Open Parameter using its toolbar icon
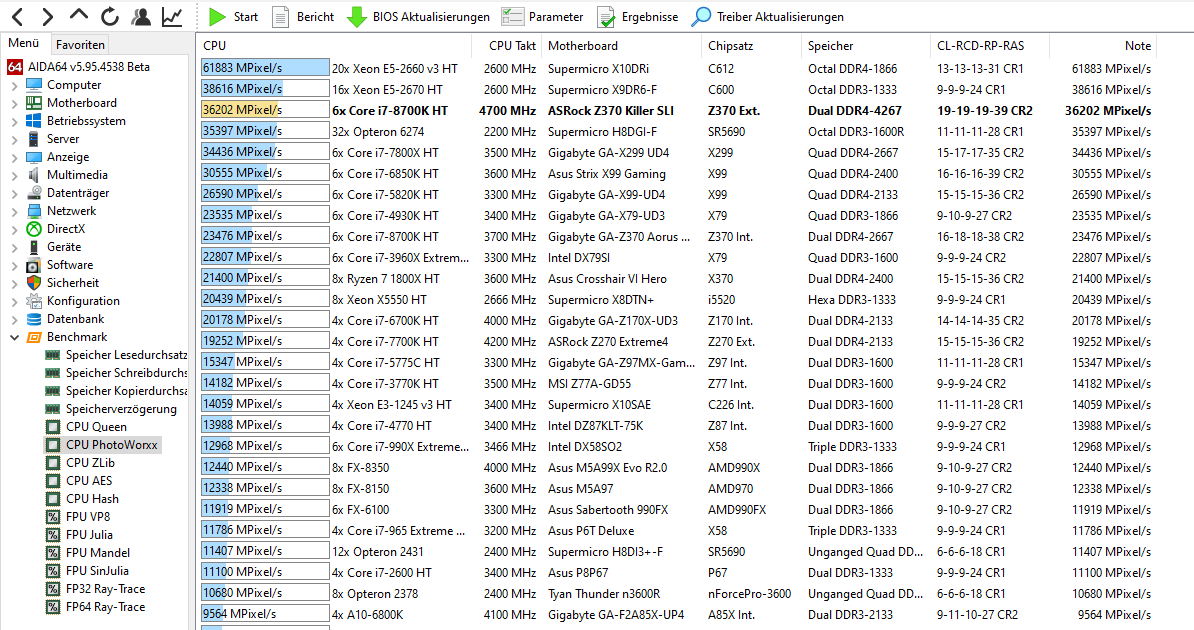This screenshot has height=630, width=1194. click(514, 16)
